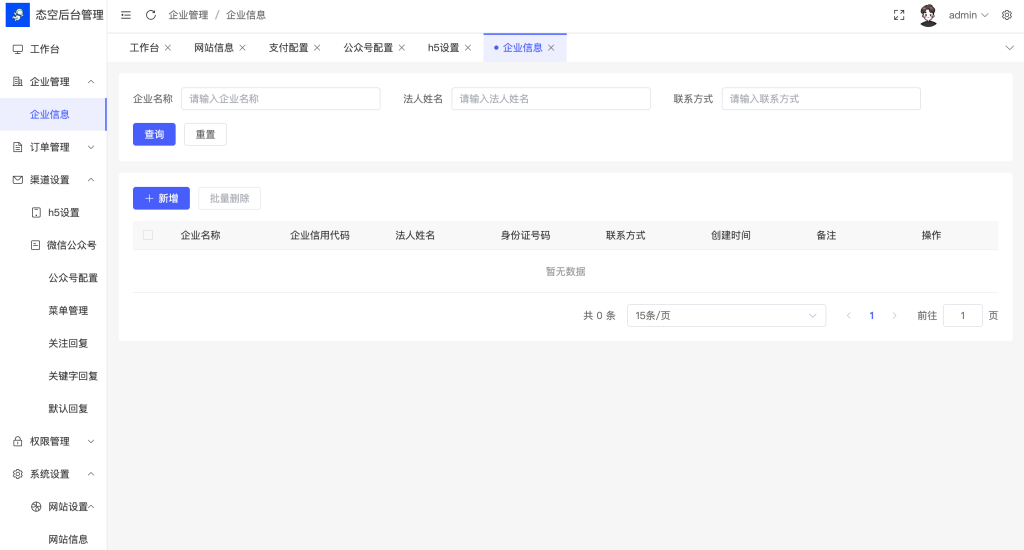Collapse the 渠道设置 menu chevron
1024x550 pixels.
tap(91, 180)
